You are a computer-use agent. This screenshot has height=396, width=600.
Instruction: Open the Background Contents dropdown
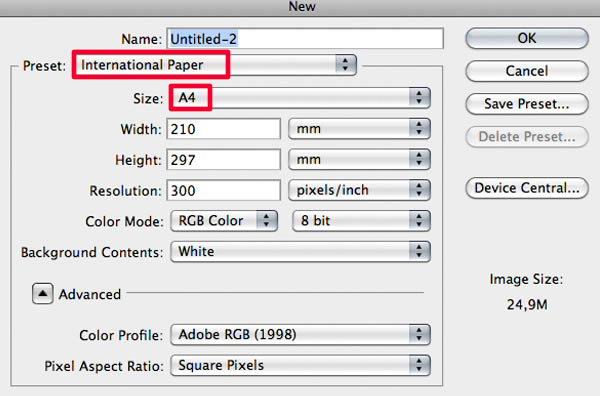click(300, 251)
